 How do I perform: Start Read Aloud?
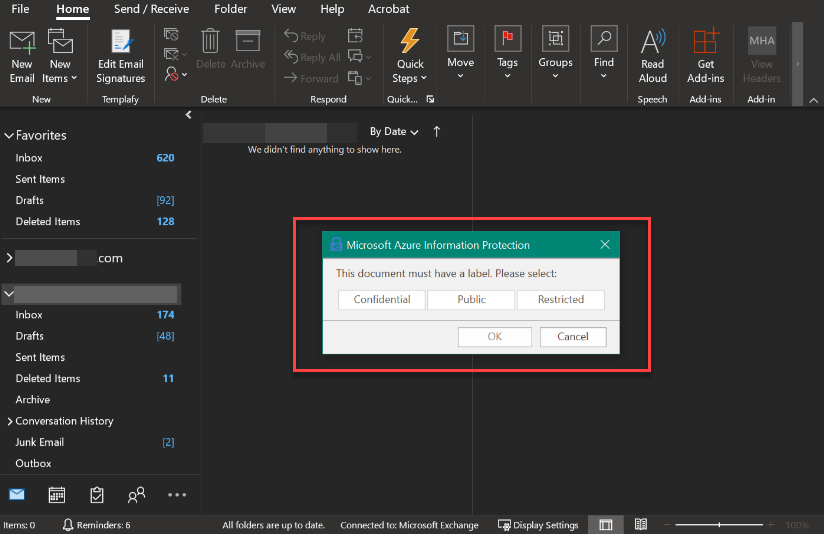point(653,56)
